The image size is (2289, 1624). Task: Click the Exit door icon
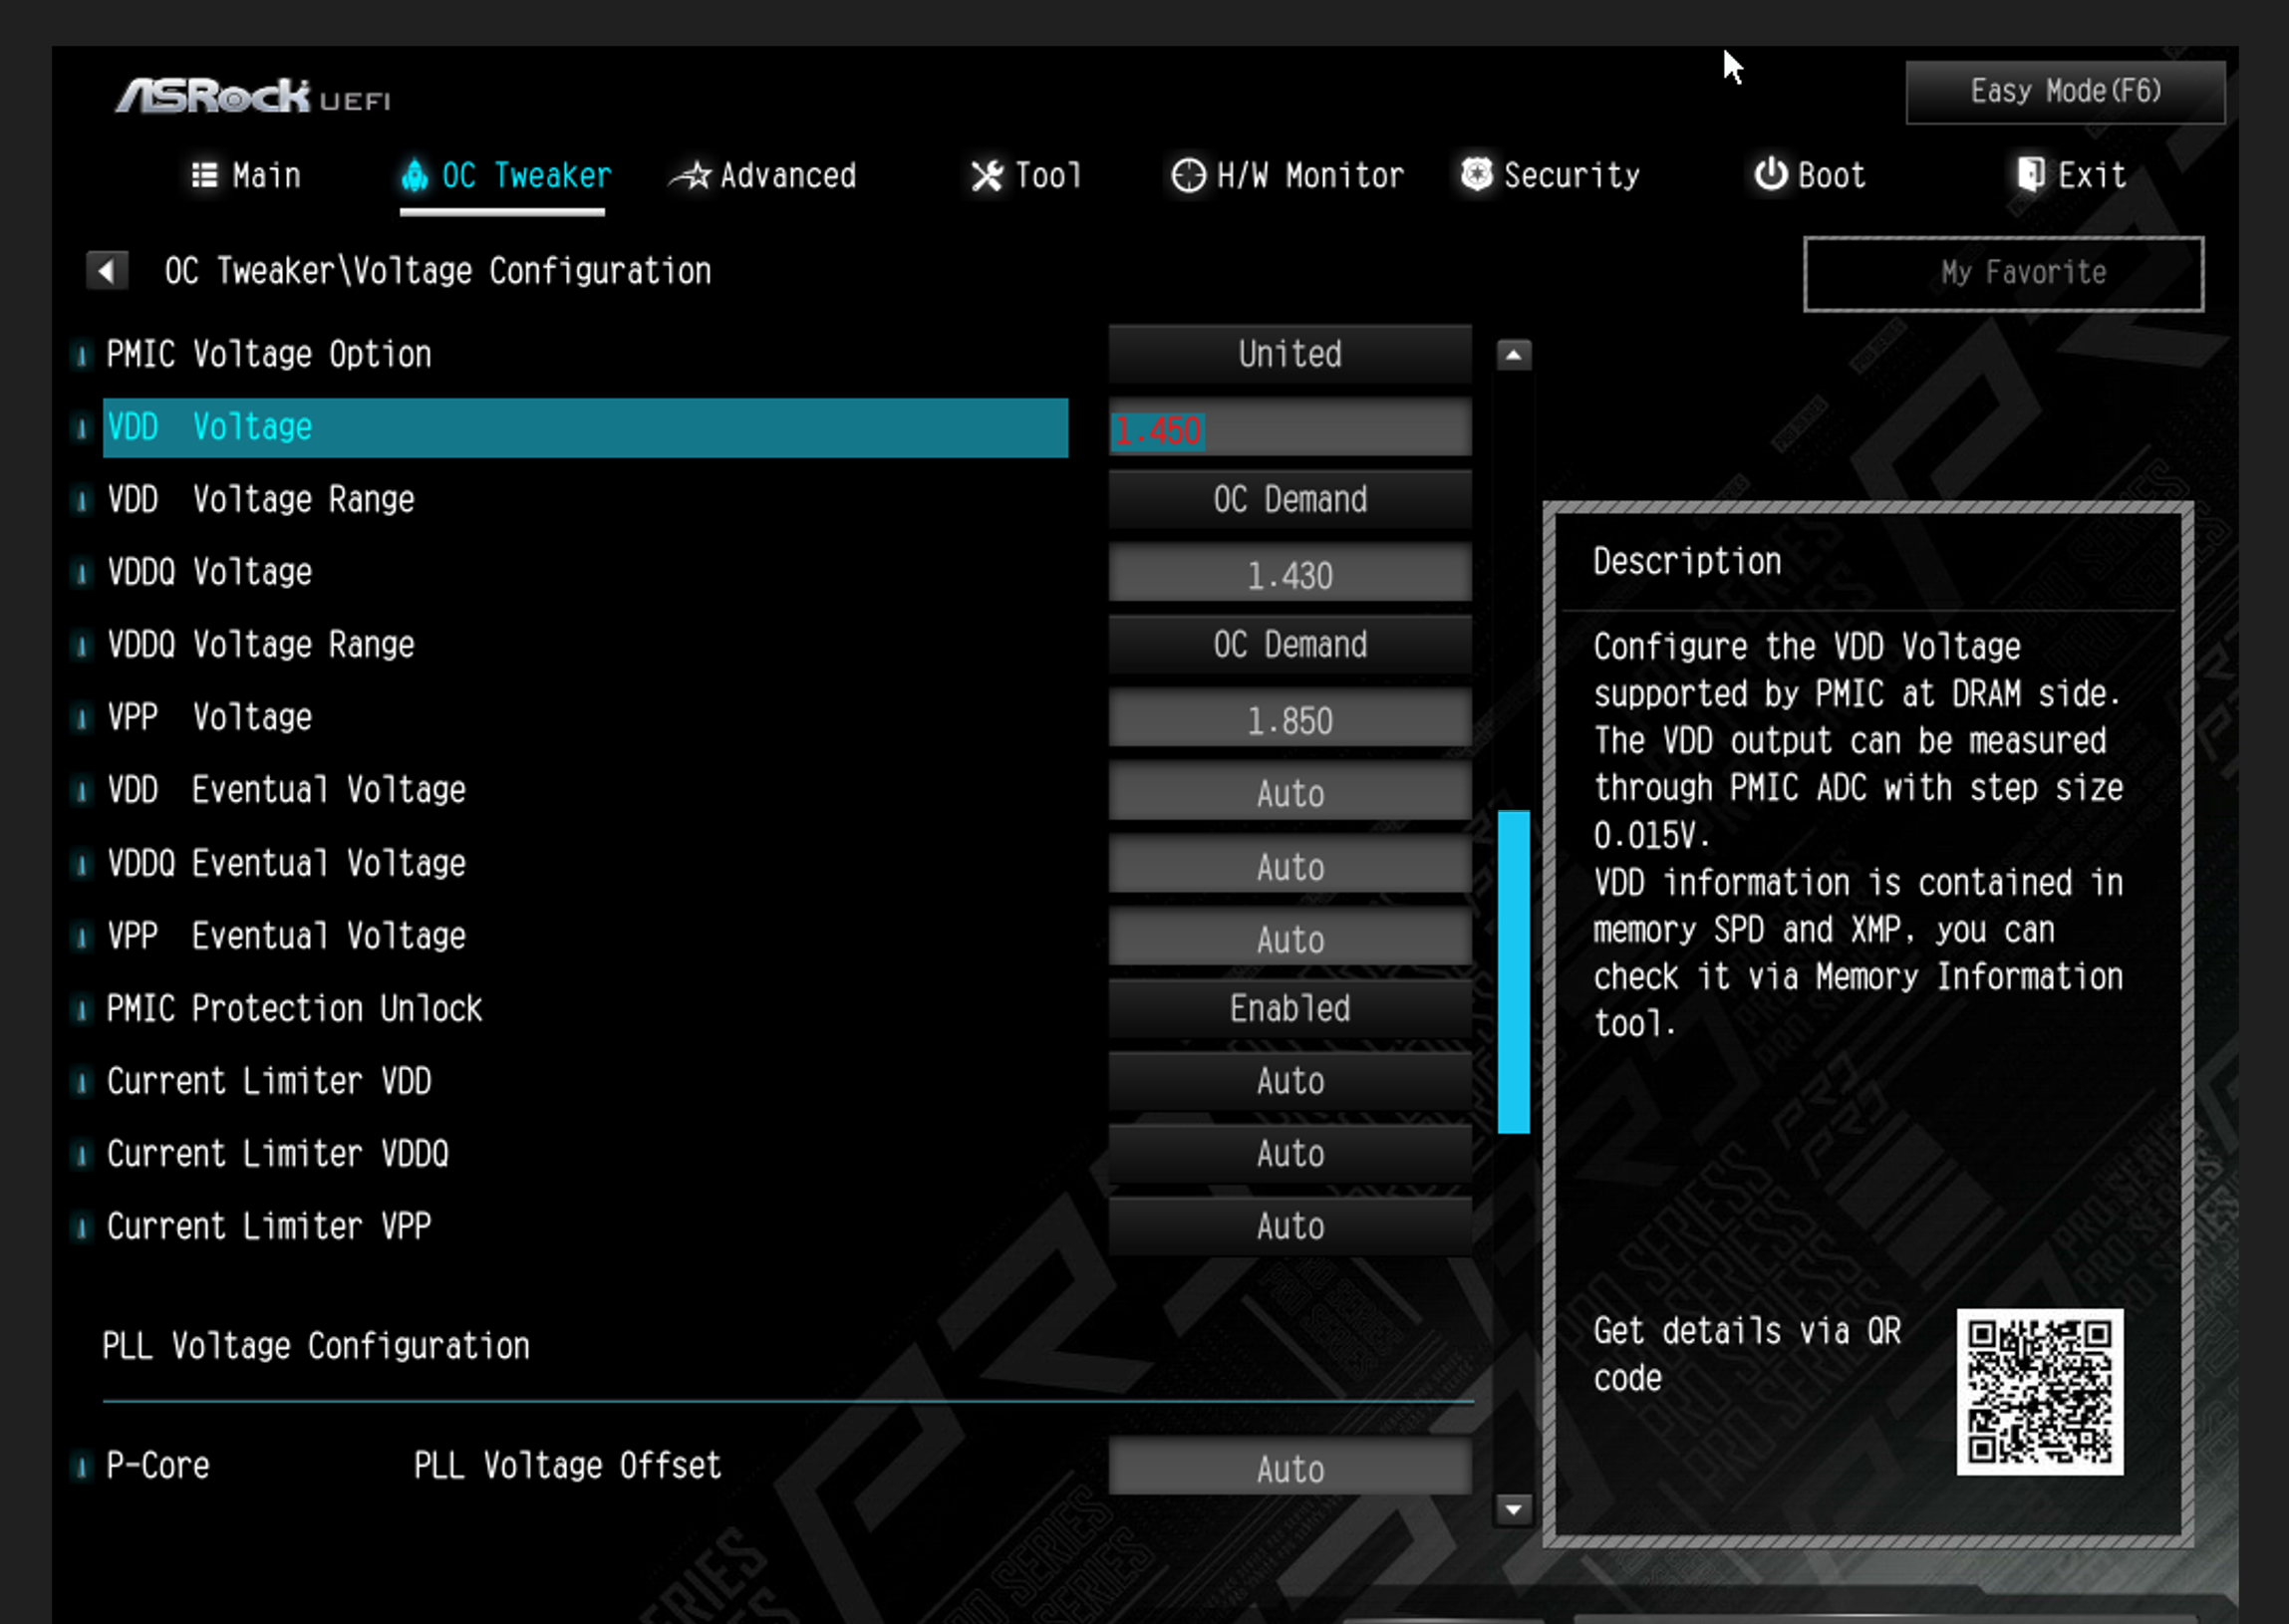pos(2030,174)
